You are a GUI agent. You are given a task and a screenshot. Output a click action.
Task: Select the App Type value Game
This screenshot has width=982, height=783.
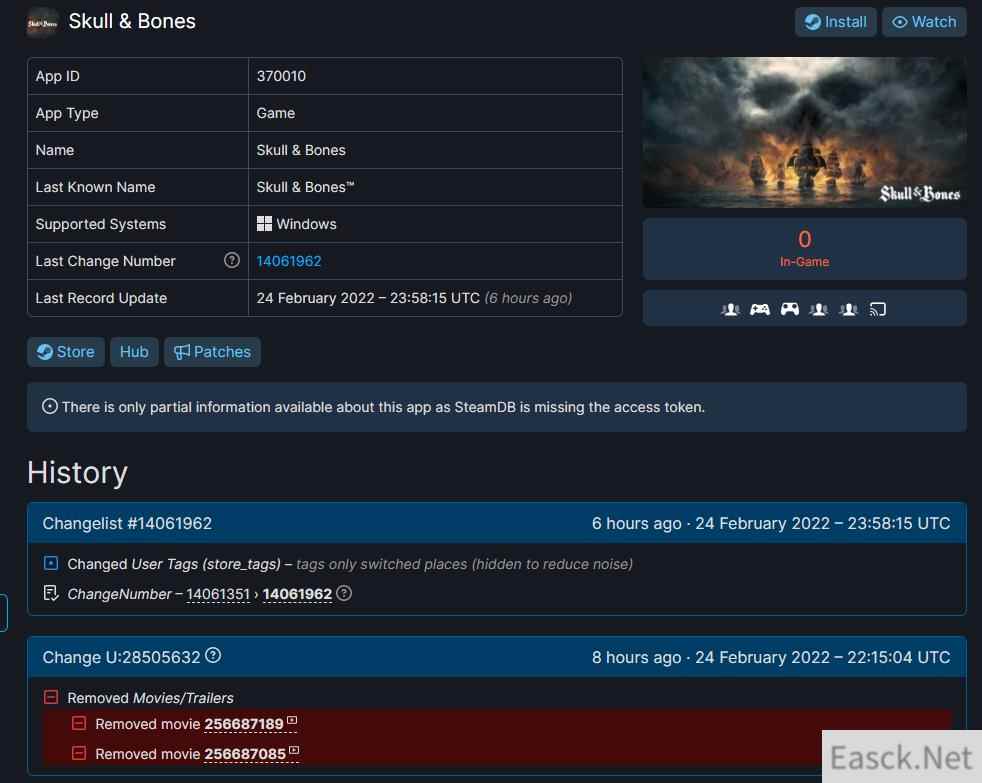coord(276,113)
